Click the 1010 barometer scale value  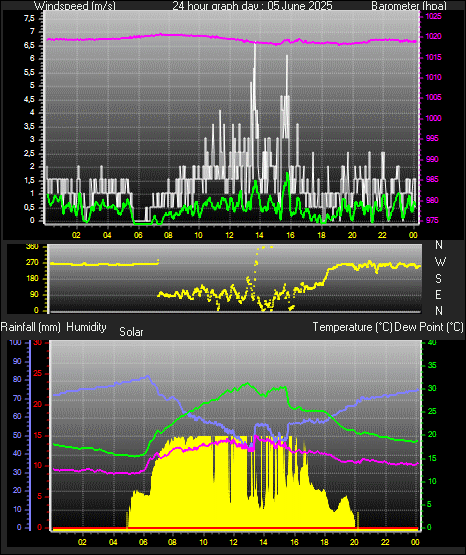[x=433, y=77]
